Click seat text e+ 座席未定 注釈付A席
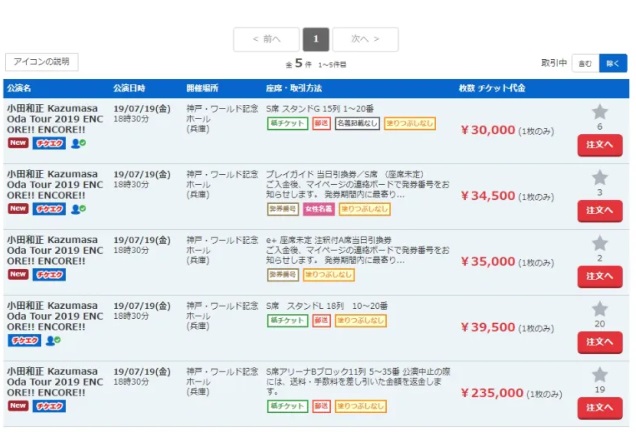This screenshot has height=438, width=636. 329,240
